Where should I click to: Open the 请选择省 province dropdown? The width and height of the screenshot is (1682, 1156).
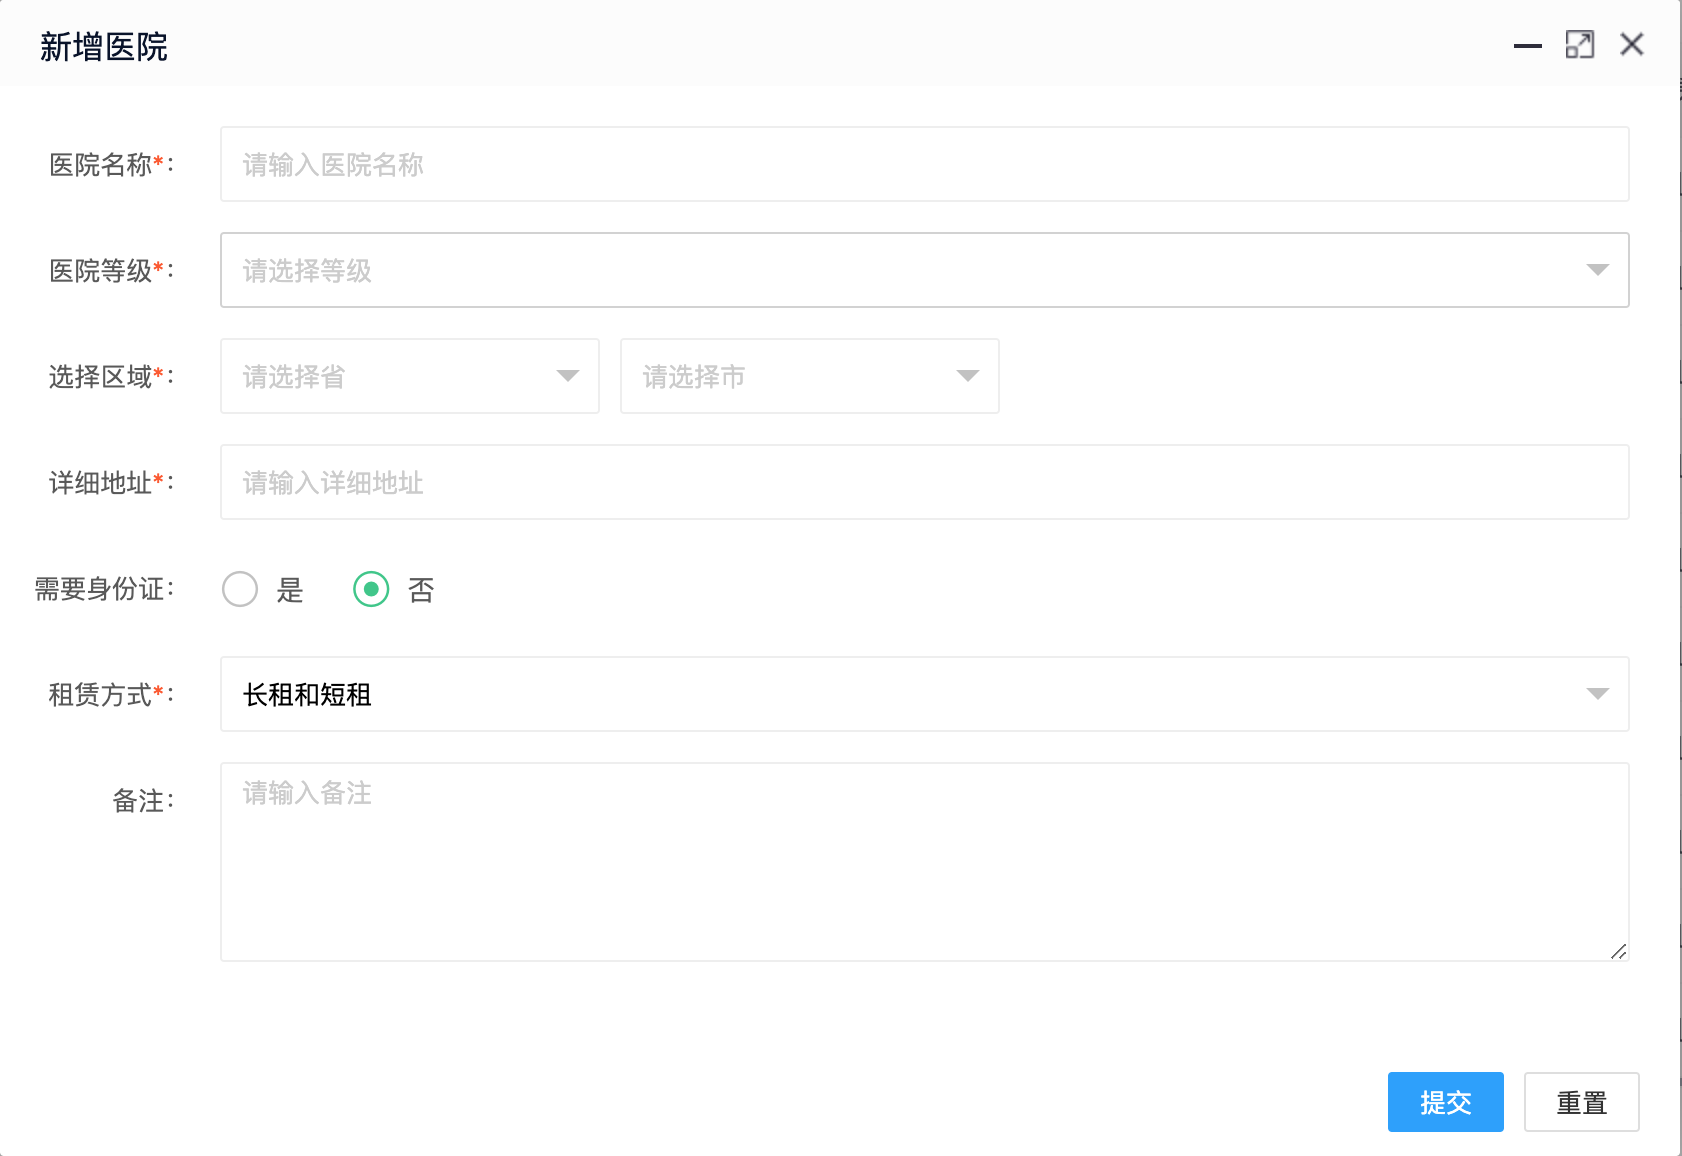click(x=410, y=376)
